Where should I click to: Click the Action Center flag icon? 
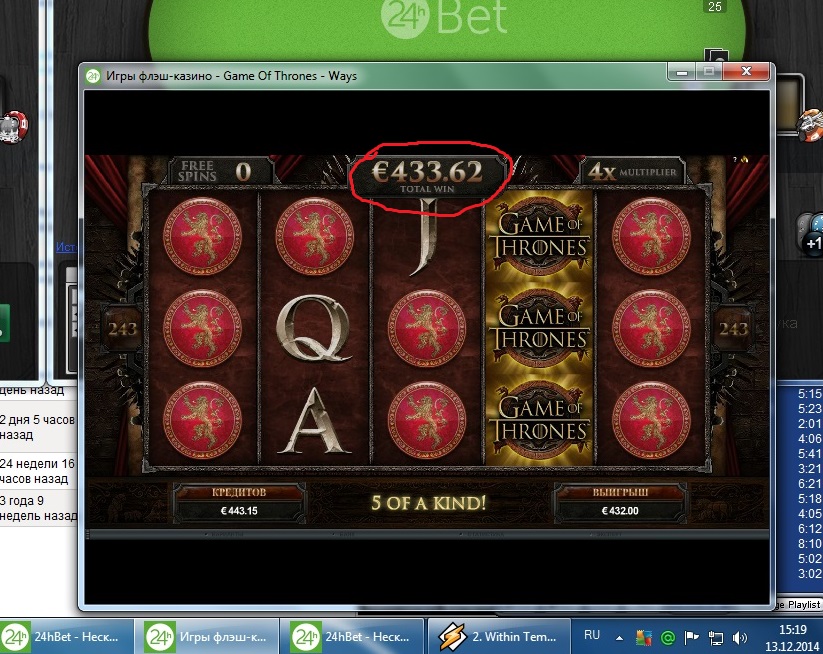pyautogui.click(x=691, y=638)
